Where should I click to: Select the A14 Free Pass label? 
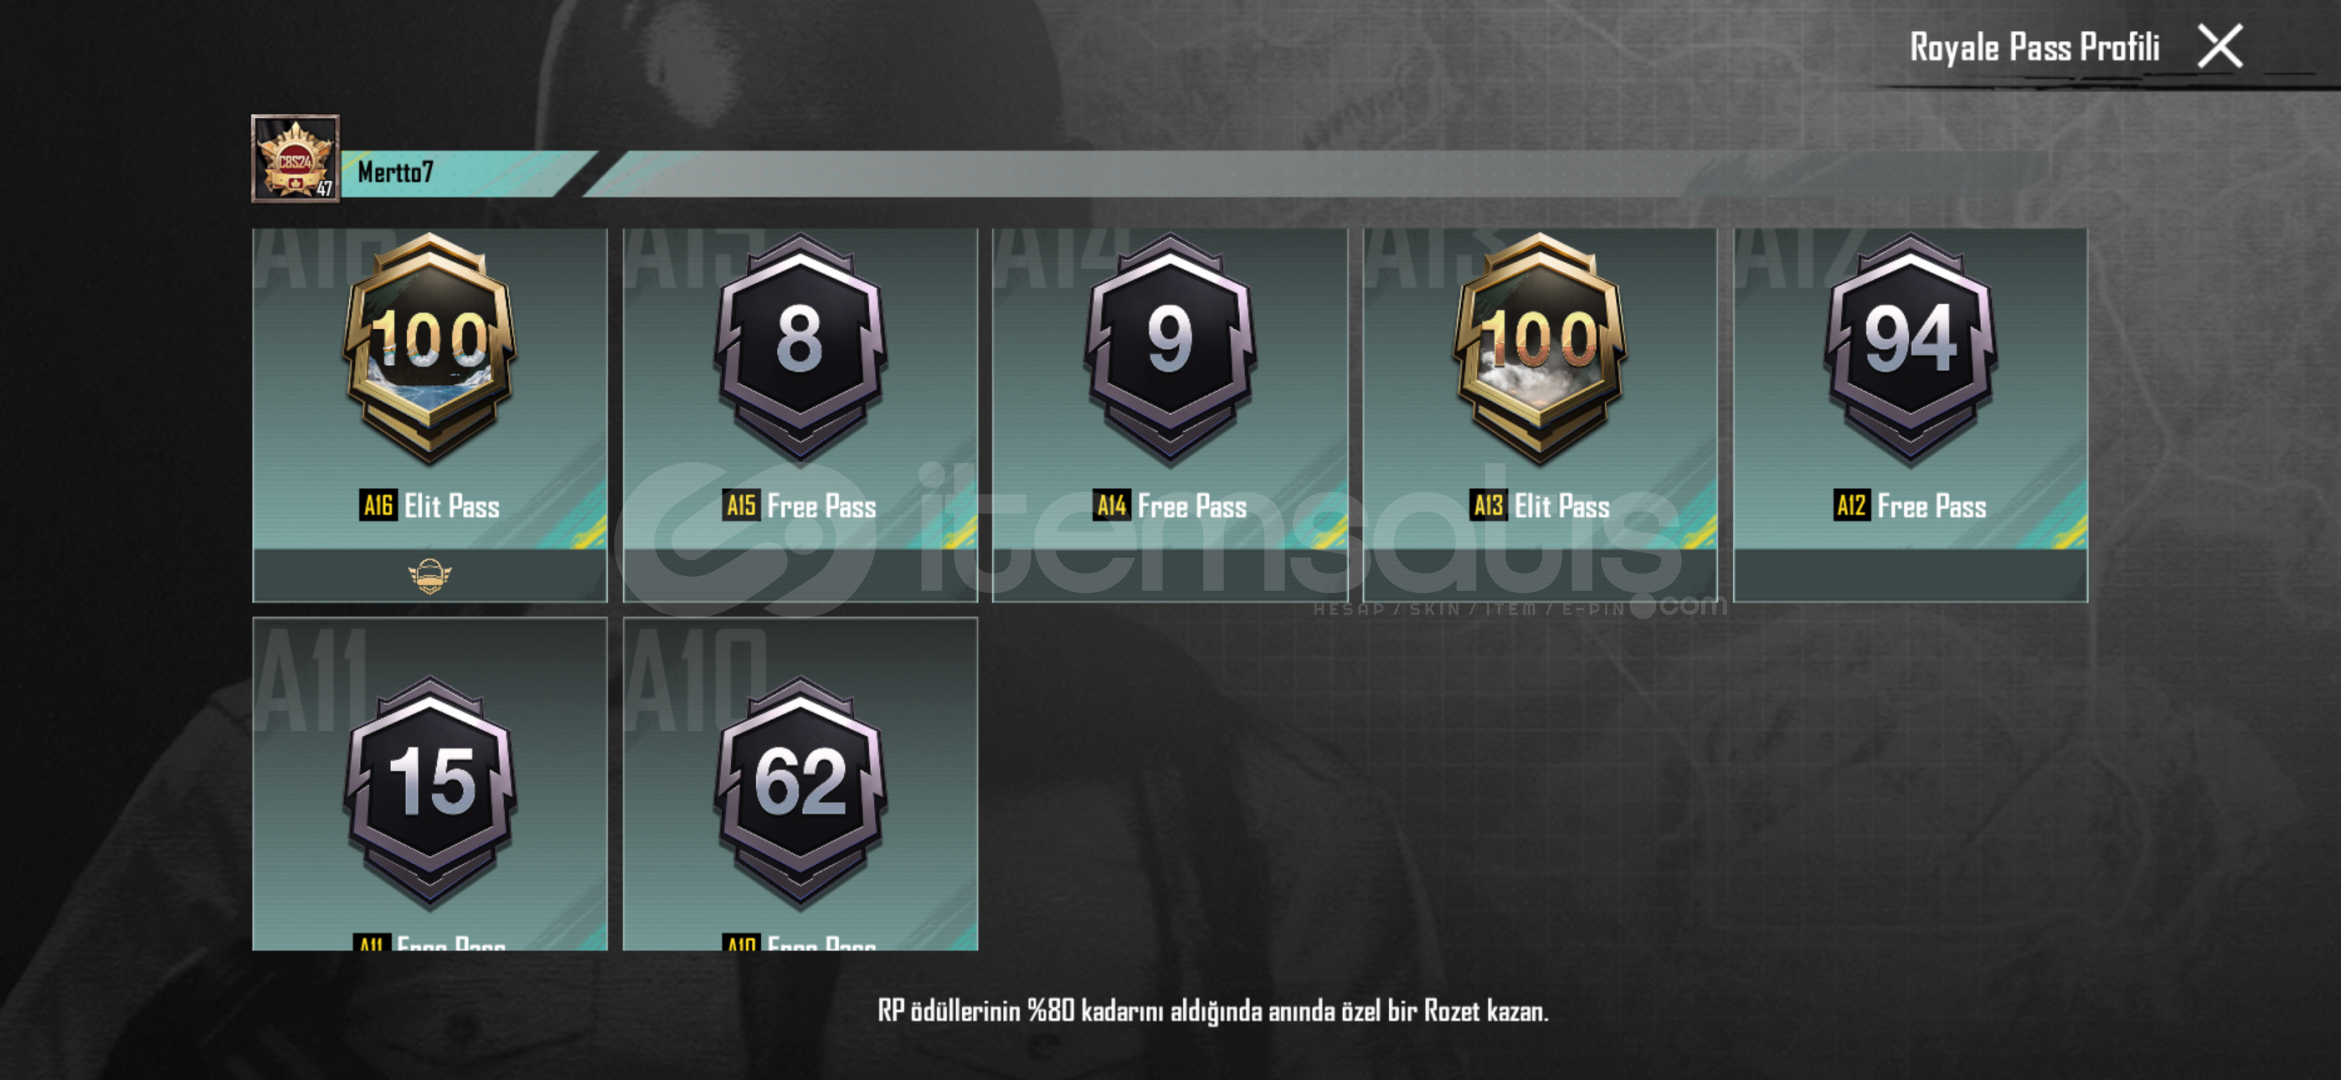pyautogui.click(x=1170, y=506)
